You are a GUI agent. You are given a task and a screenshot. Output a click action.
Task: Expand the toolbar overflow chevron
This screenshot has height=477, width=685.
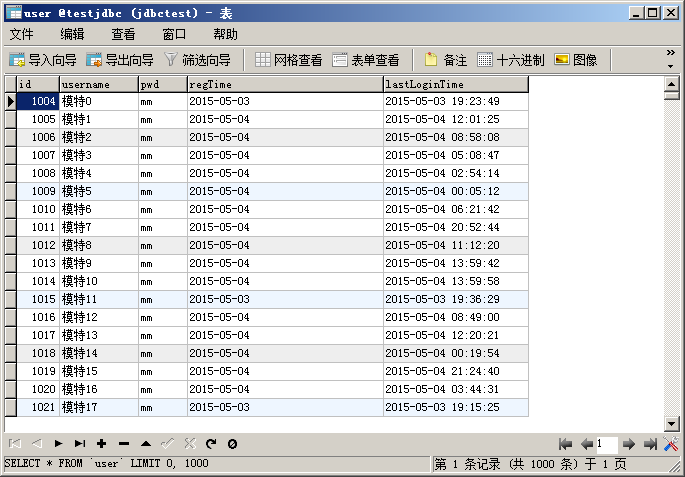(x=671, y=52)
